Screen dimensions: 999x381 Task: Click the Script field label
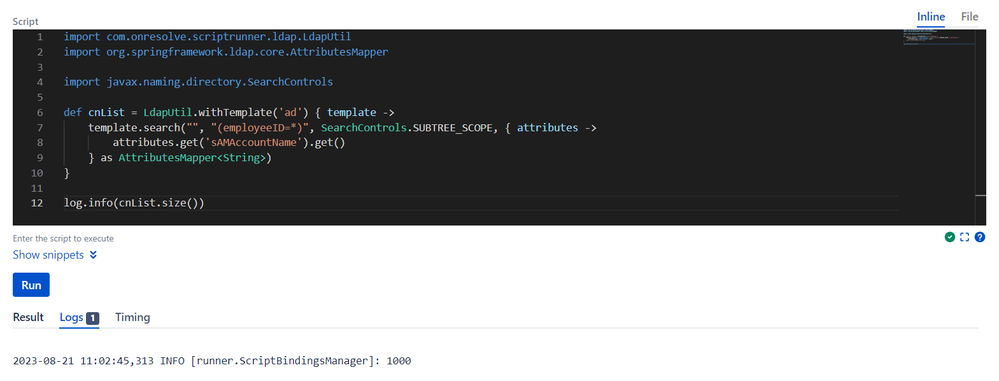pos(25,21)
